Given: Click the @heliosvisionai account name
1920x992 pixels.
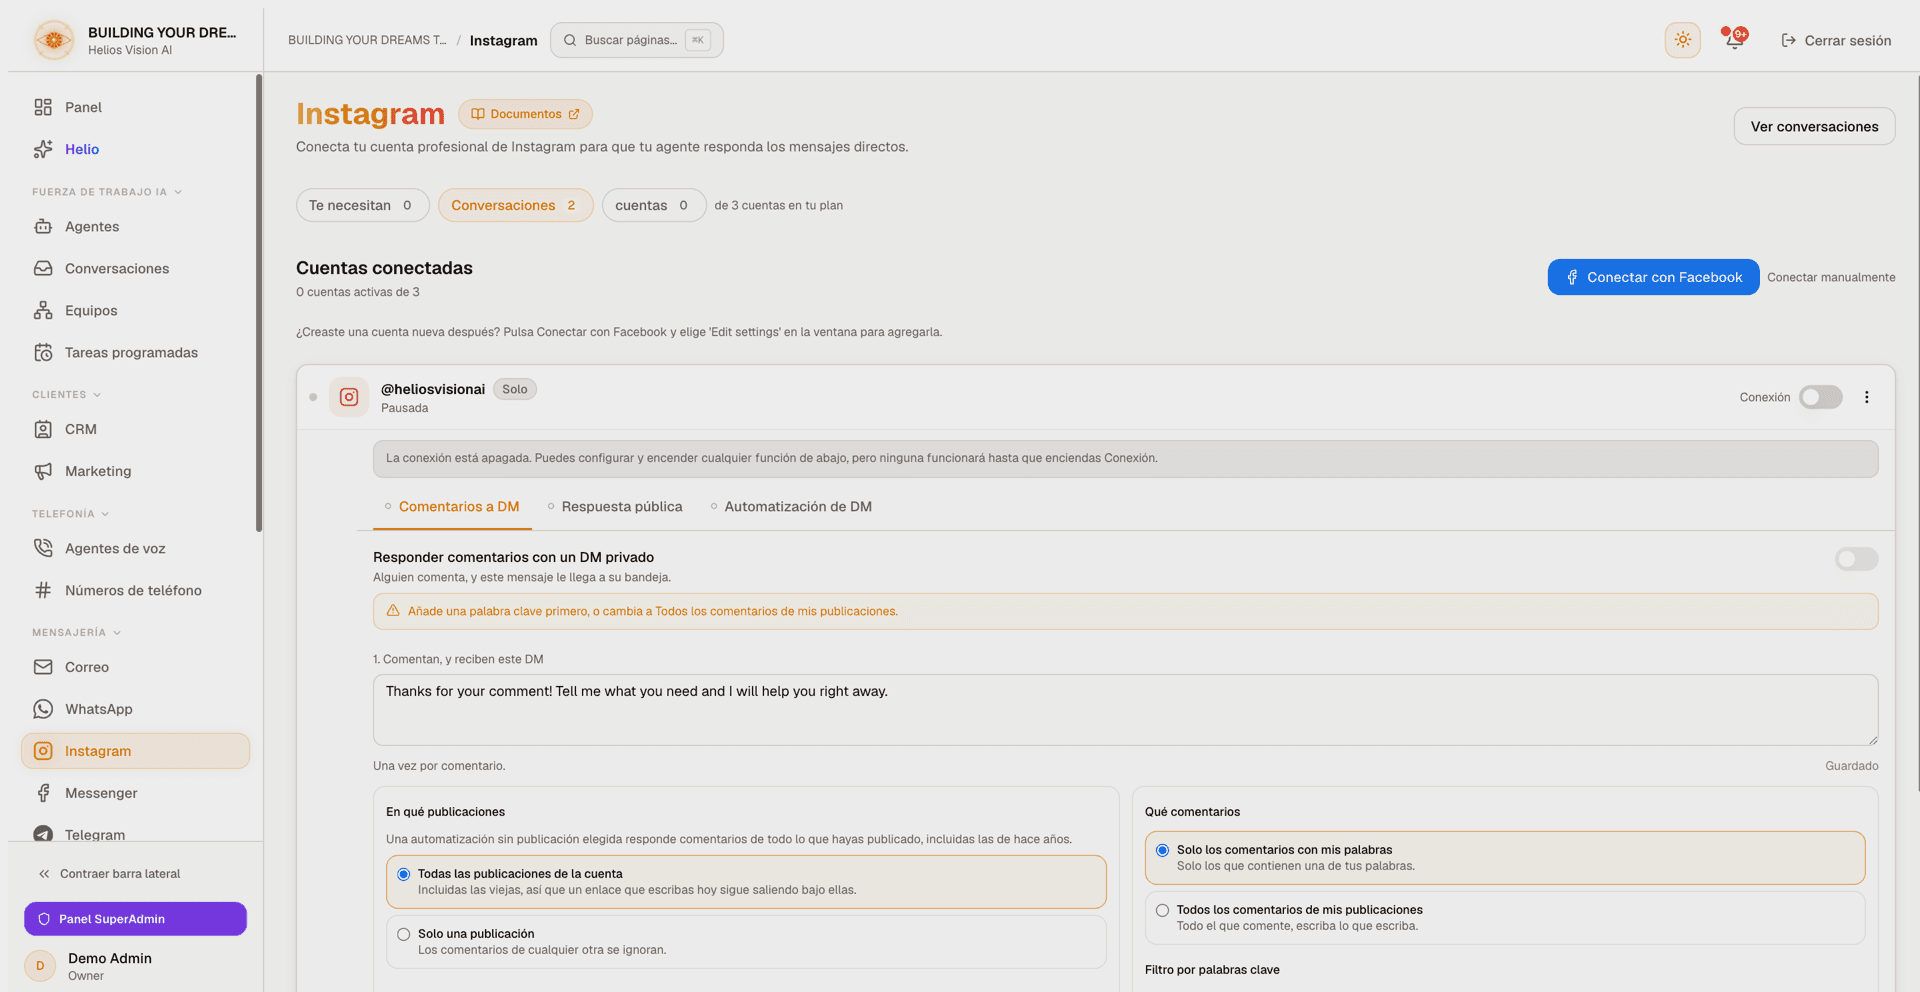Looking at the screenshot, I should pyautogui.click(x=433, y=389).
